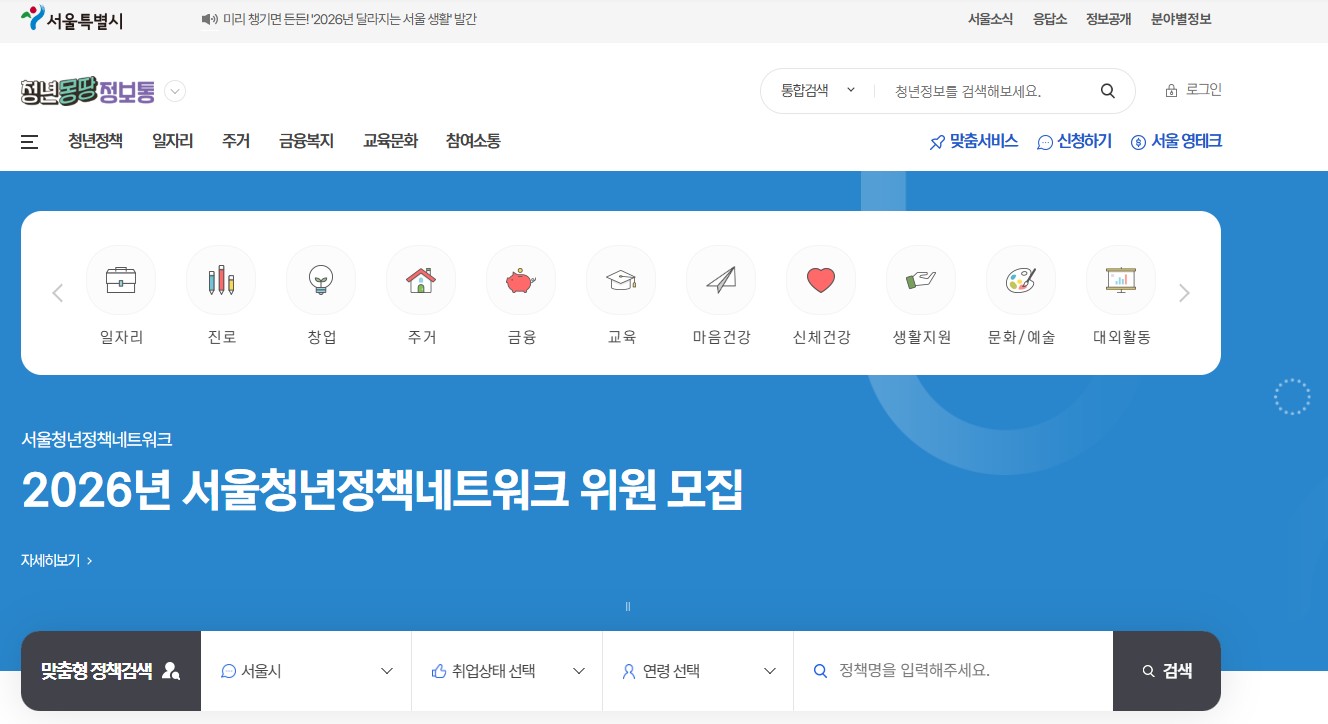The width and height of the screenshot is (1328, 724).
Task: Open 서울소식 top link
Action: click(x=990, y=19)
